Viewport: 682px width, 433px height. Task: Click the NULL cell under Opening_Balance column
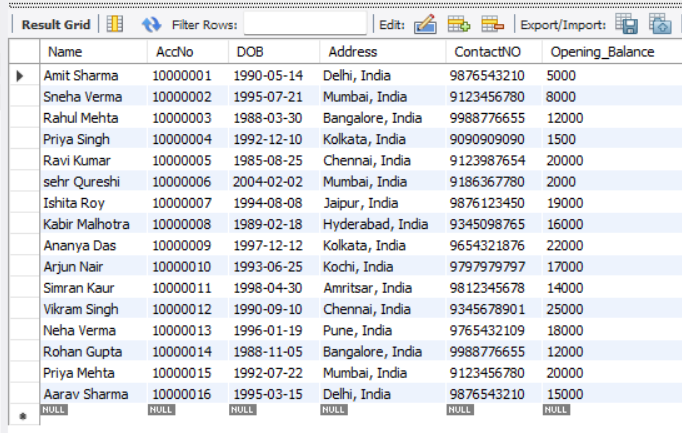click(556, 410)
